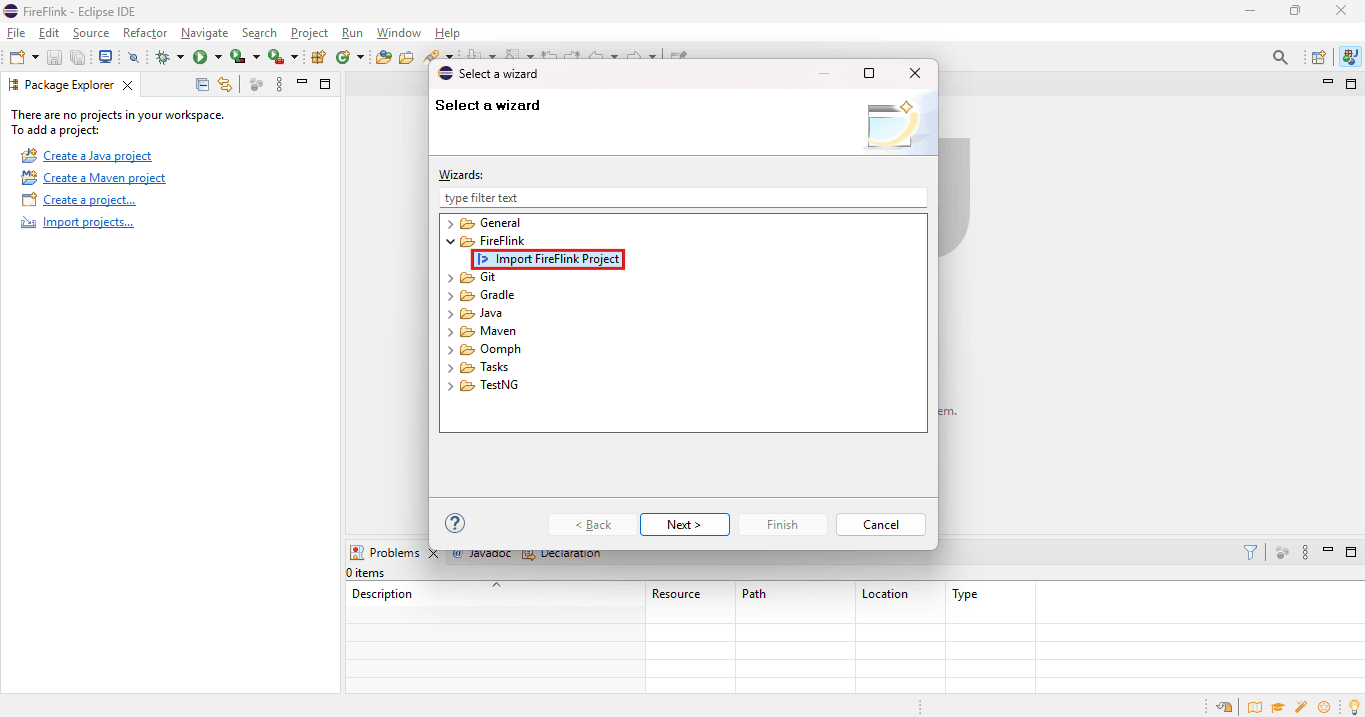This screenshot has height=717, width=1365.
Task: Click the Problems view filter funnel icon
Action: click(1250, 552)
